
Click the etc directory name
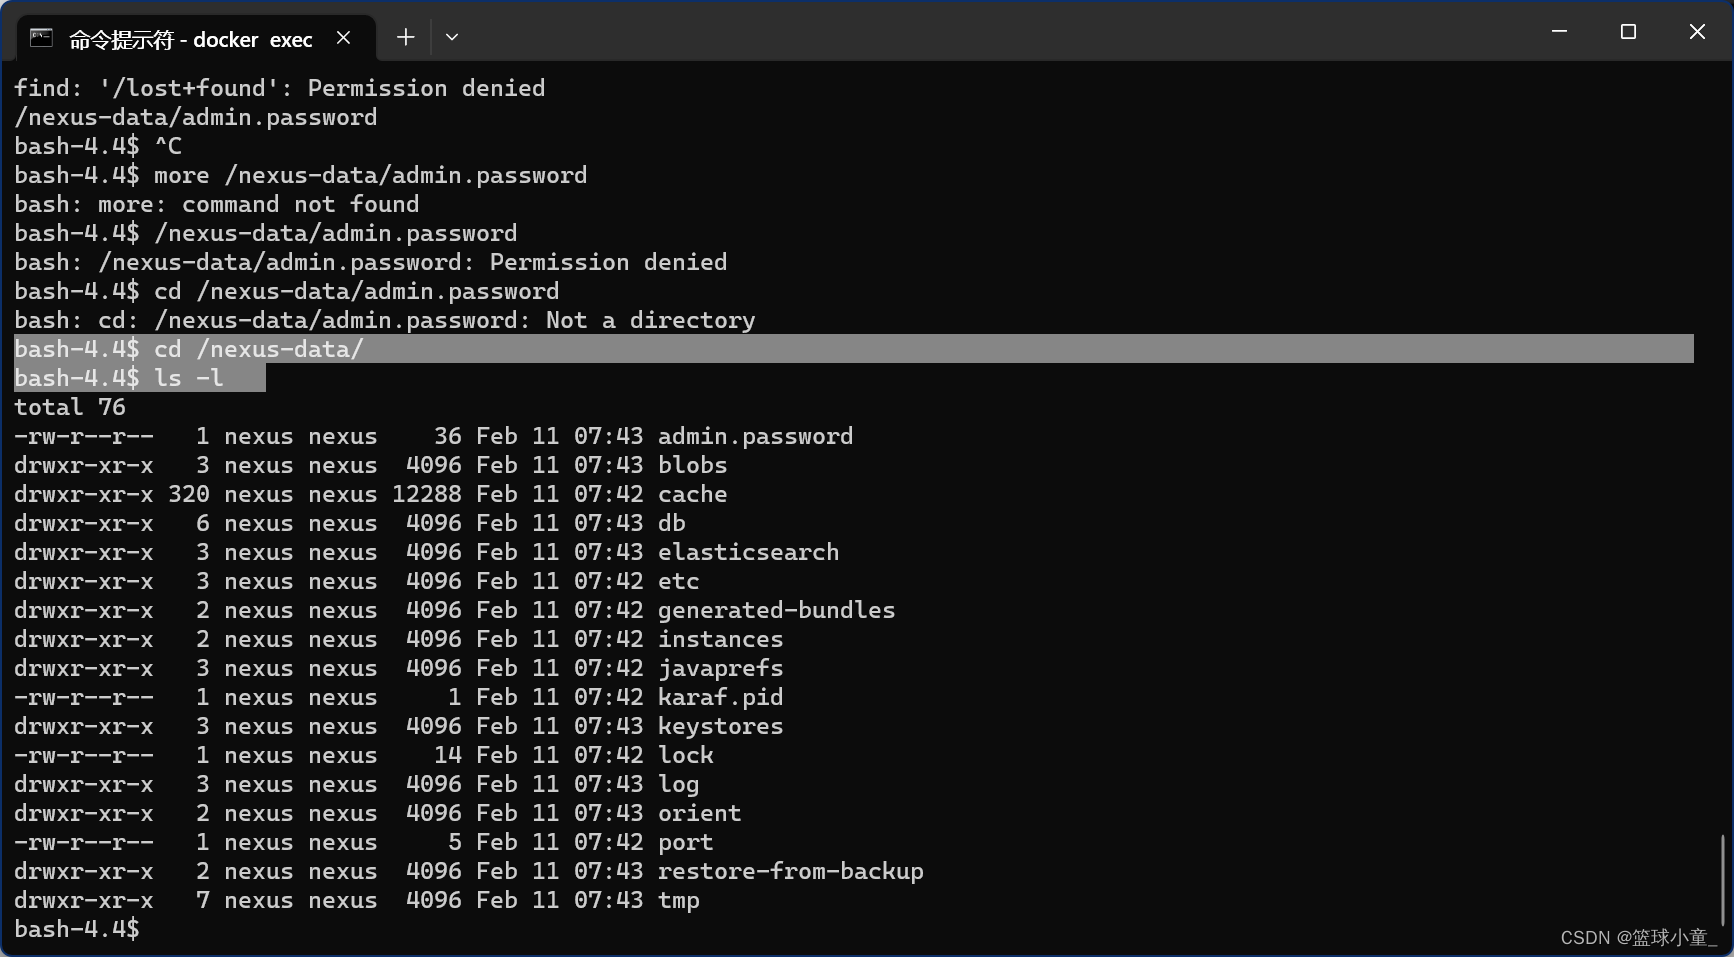tap(678, 581)
